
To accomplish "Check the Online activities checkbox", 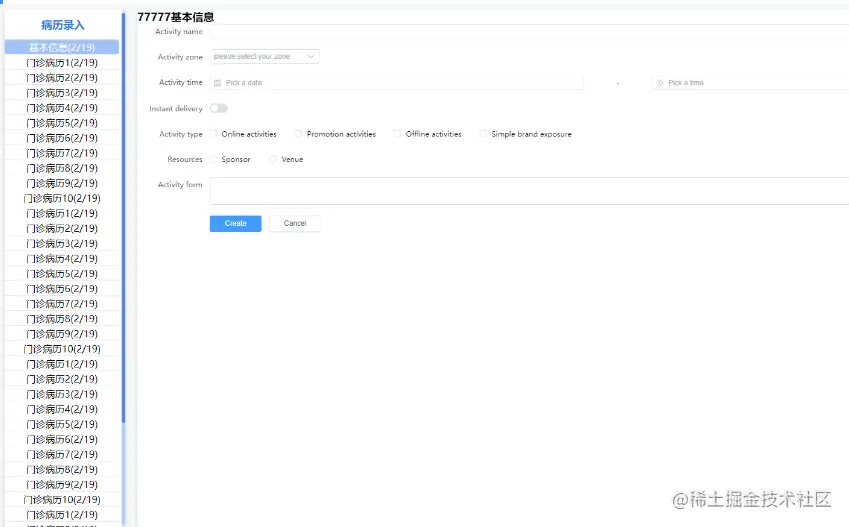I will [213, 134].
